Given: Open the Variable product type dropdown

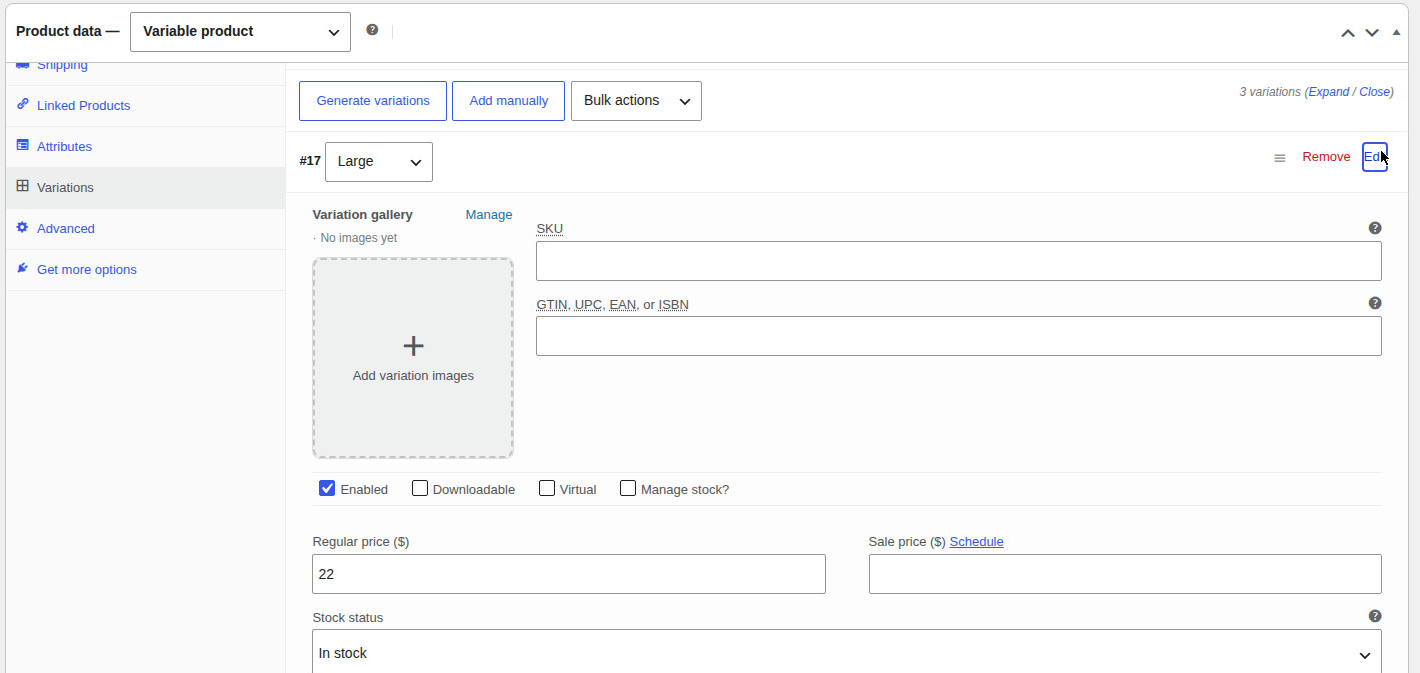Looking at the screenshot, I should tap(240, 32).
